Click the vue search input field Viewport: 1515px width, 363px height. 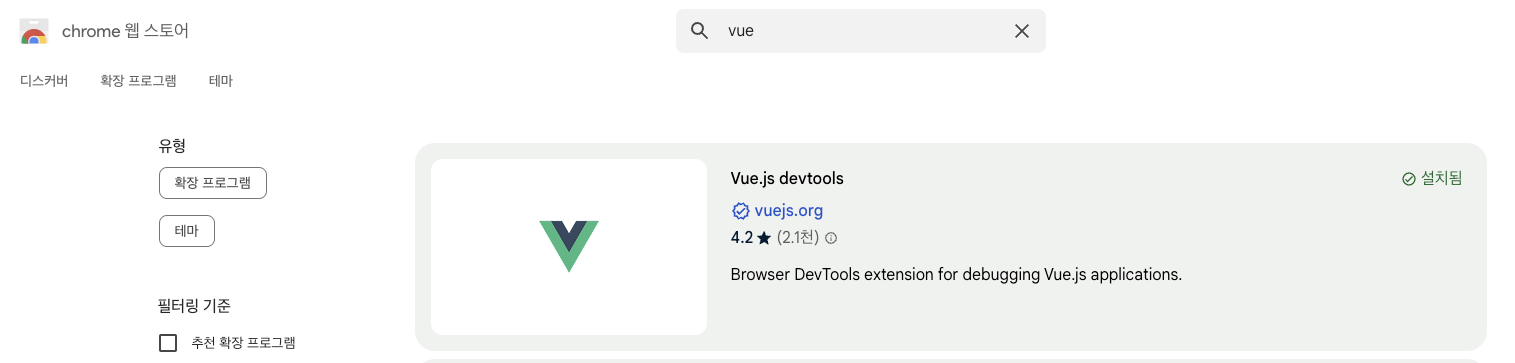[861, 31]
